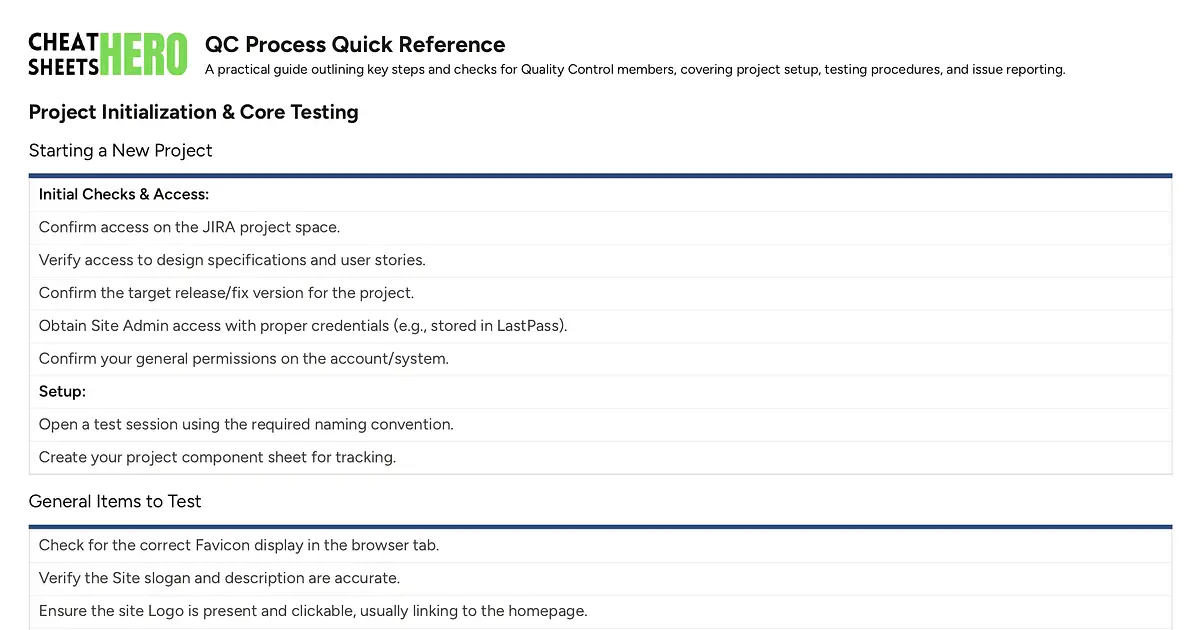Viewport: 1200px width, 630px height.
Task: Select the target release/fix version row
Action: coord(600,293)
